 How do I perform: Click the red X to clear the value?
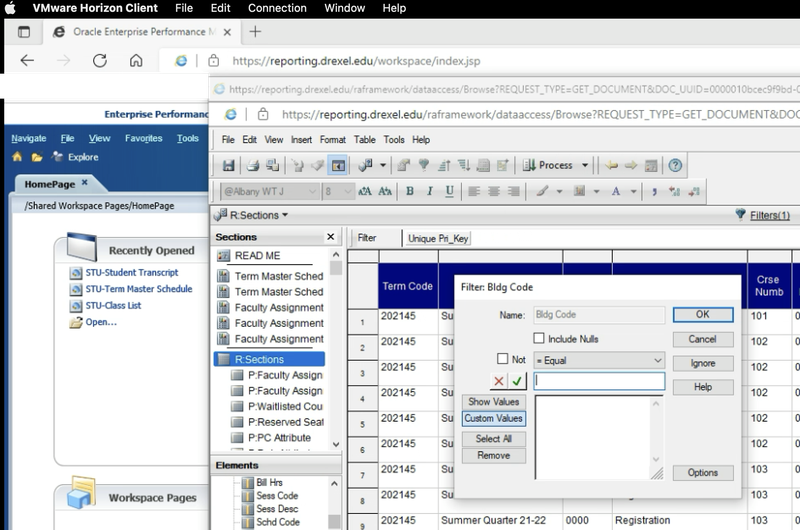[498, 381]
